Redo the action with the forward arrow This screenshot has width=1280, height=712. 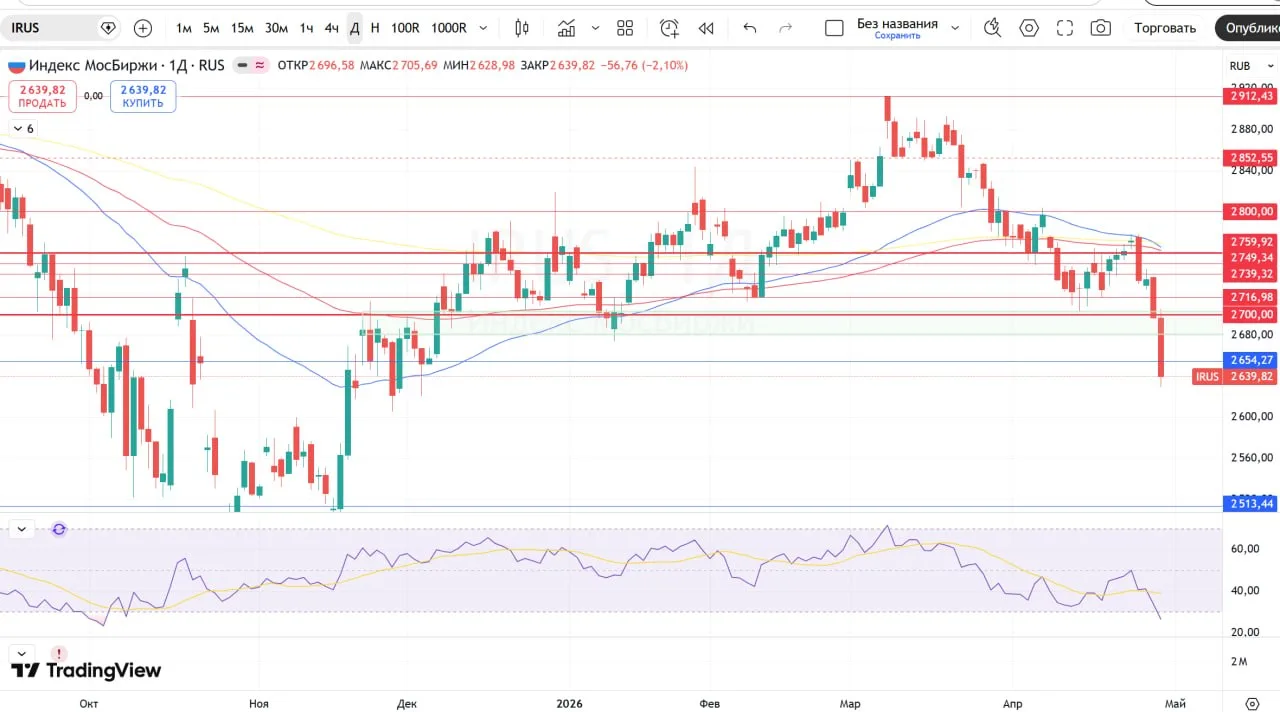(x=785, y=28)
